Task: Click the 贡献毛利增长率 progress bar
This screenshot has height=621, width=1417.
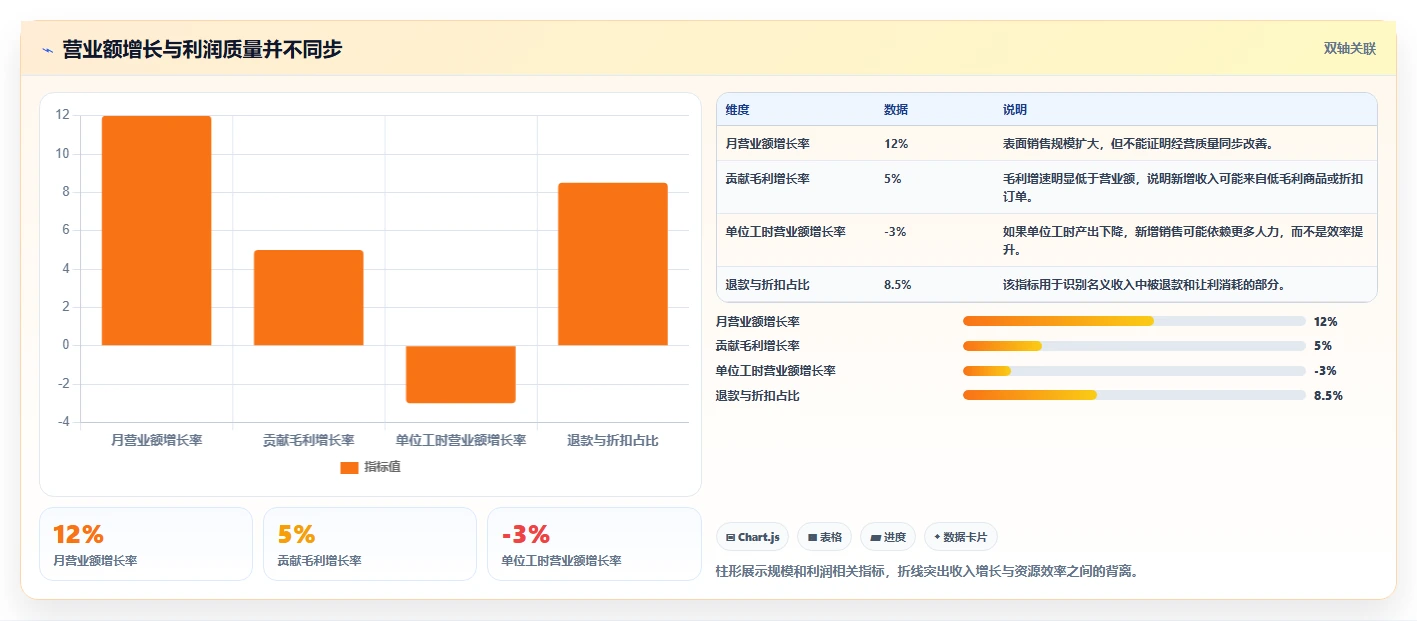Action: tap(1134, 346)
